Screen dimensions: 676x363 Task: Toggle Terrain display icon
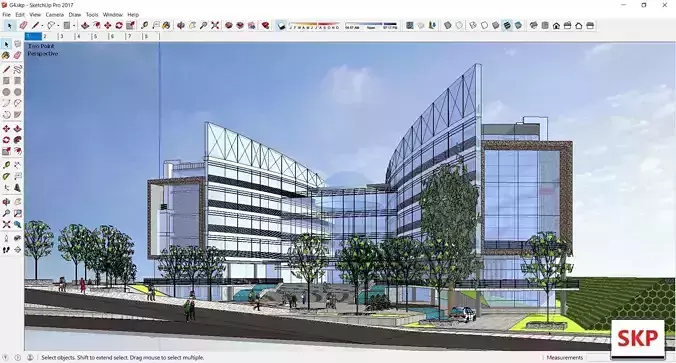tap(421, 25)
